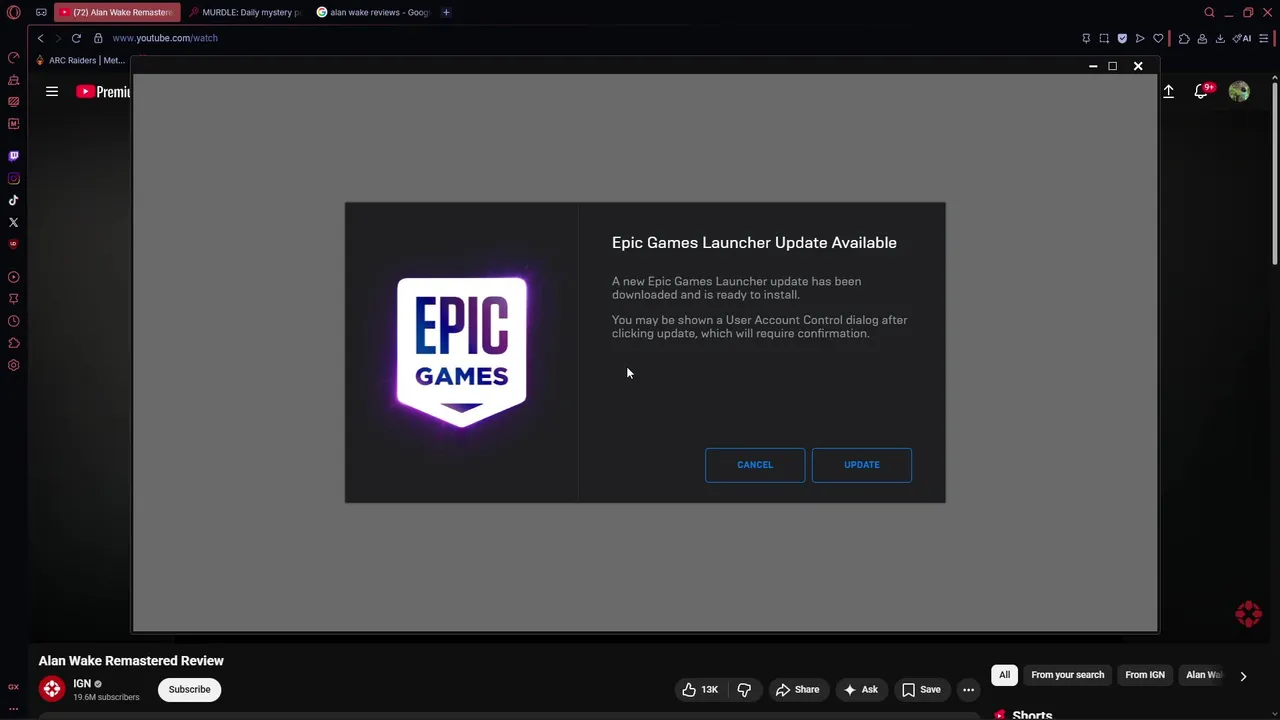Toggle the ad blocker shield icon
Screen dimensions: 1280x720
tap(1122, 38)
